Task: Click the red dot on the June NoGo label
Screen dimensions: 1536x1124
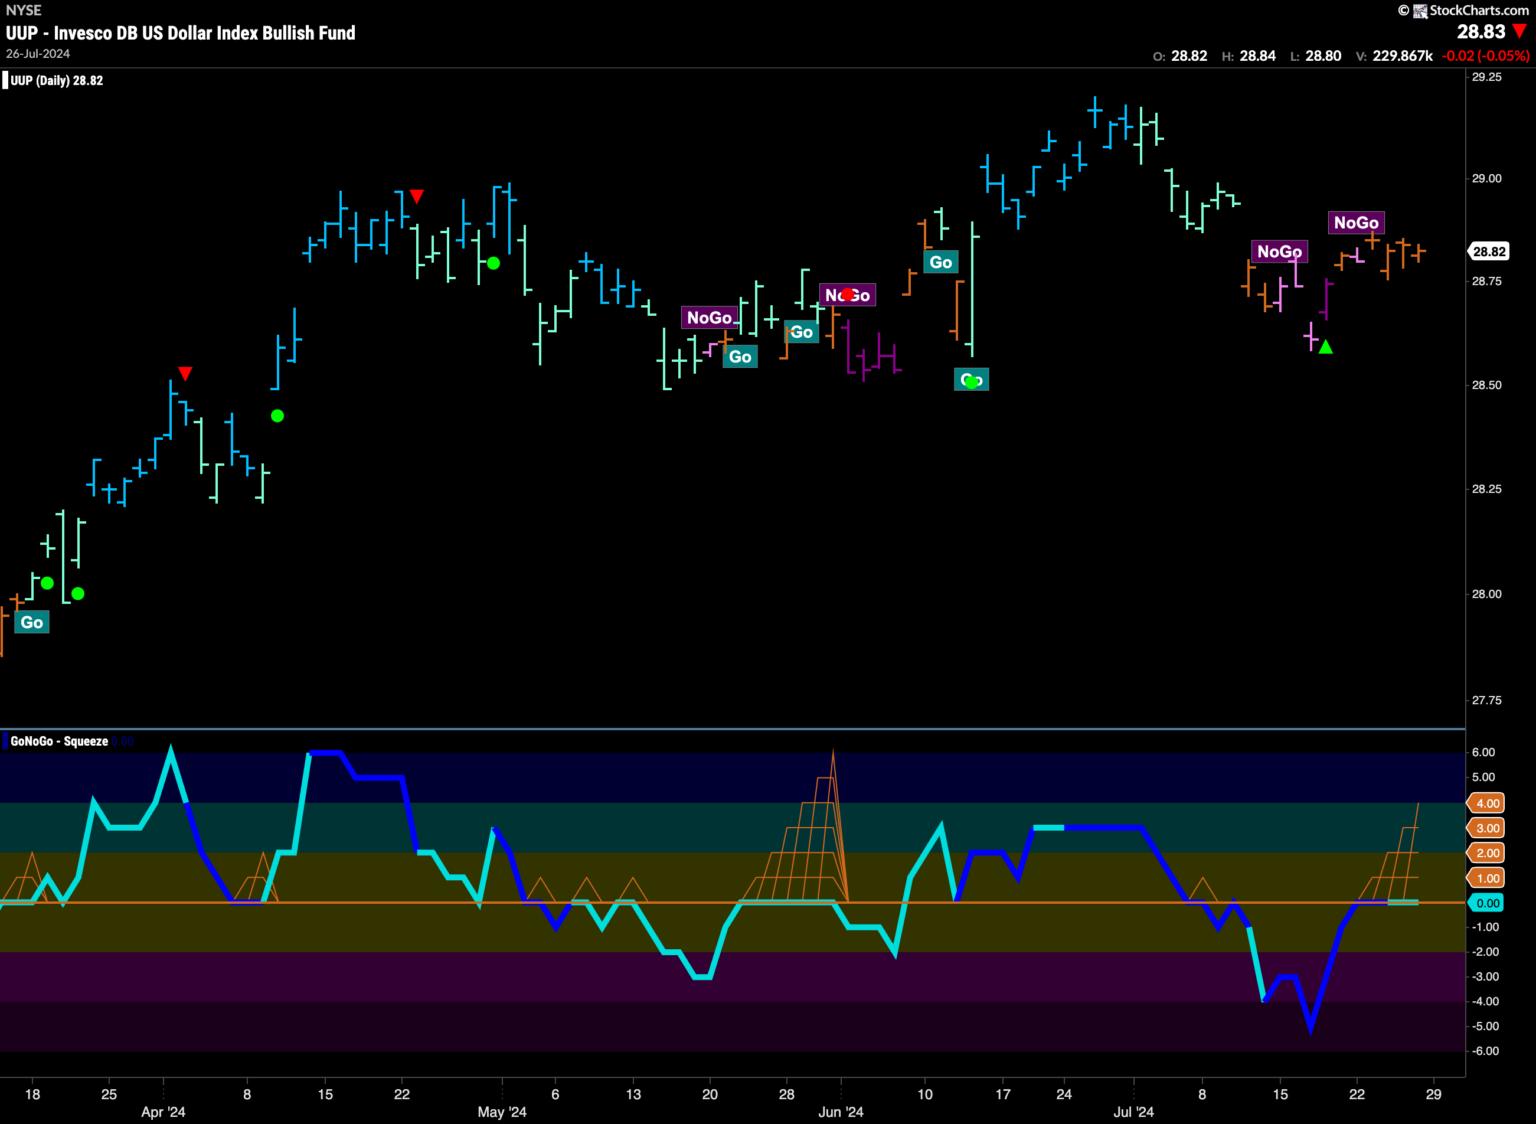Action: coord(847,294)
